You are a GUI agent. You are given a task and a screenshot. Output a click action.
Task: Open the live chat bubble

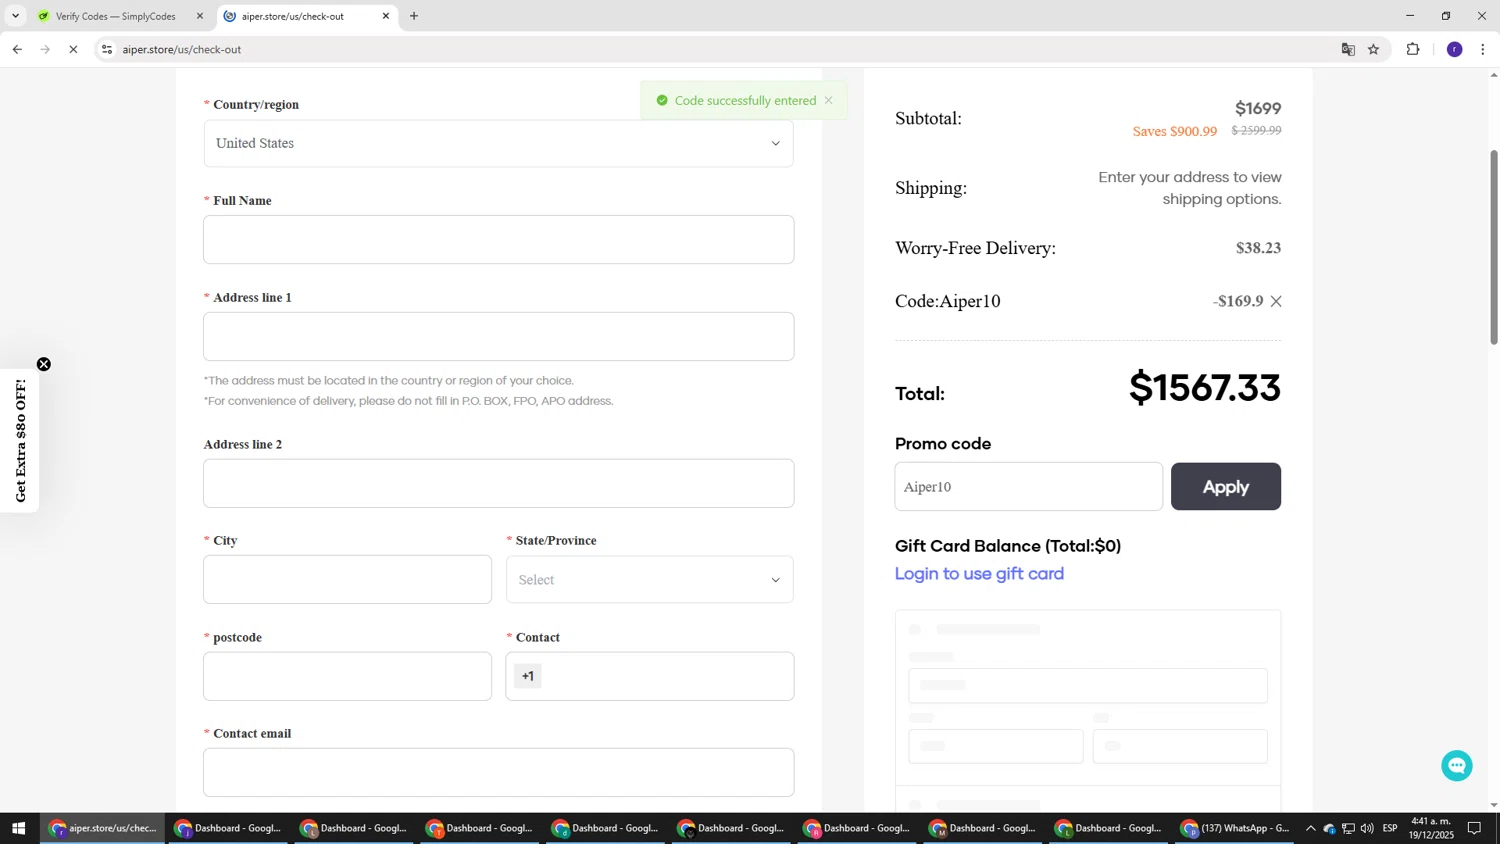1457,766
